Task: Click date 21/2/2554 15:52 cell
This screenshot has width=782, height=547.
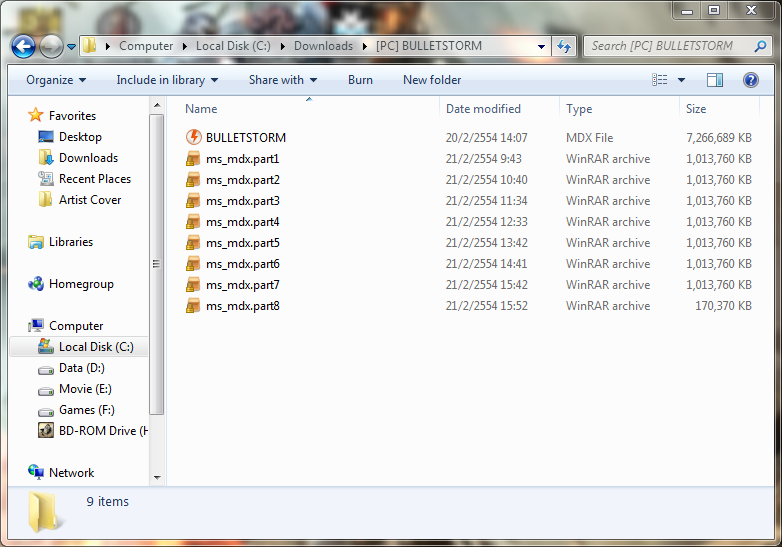Action: (486, 306)
